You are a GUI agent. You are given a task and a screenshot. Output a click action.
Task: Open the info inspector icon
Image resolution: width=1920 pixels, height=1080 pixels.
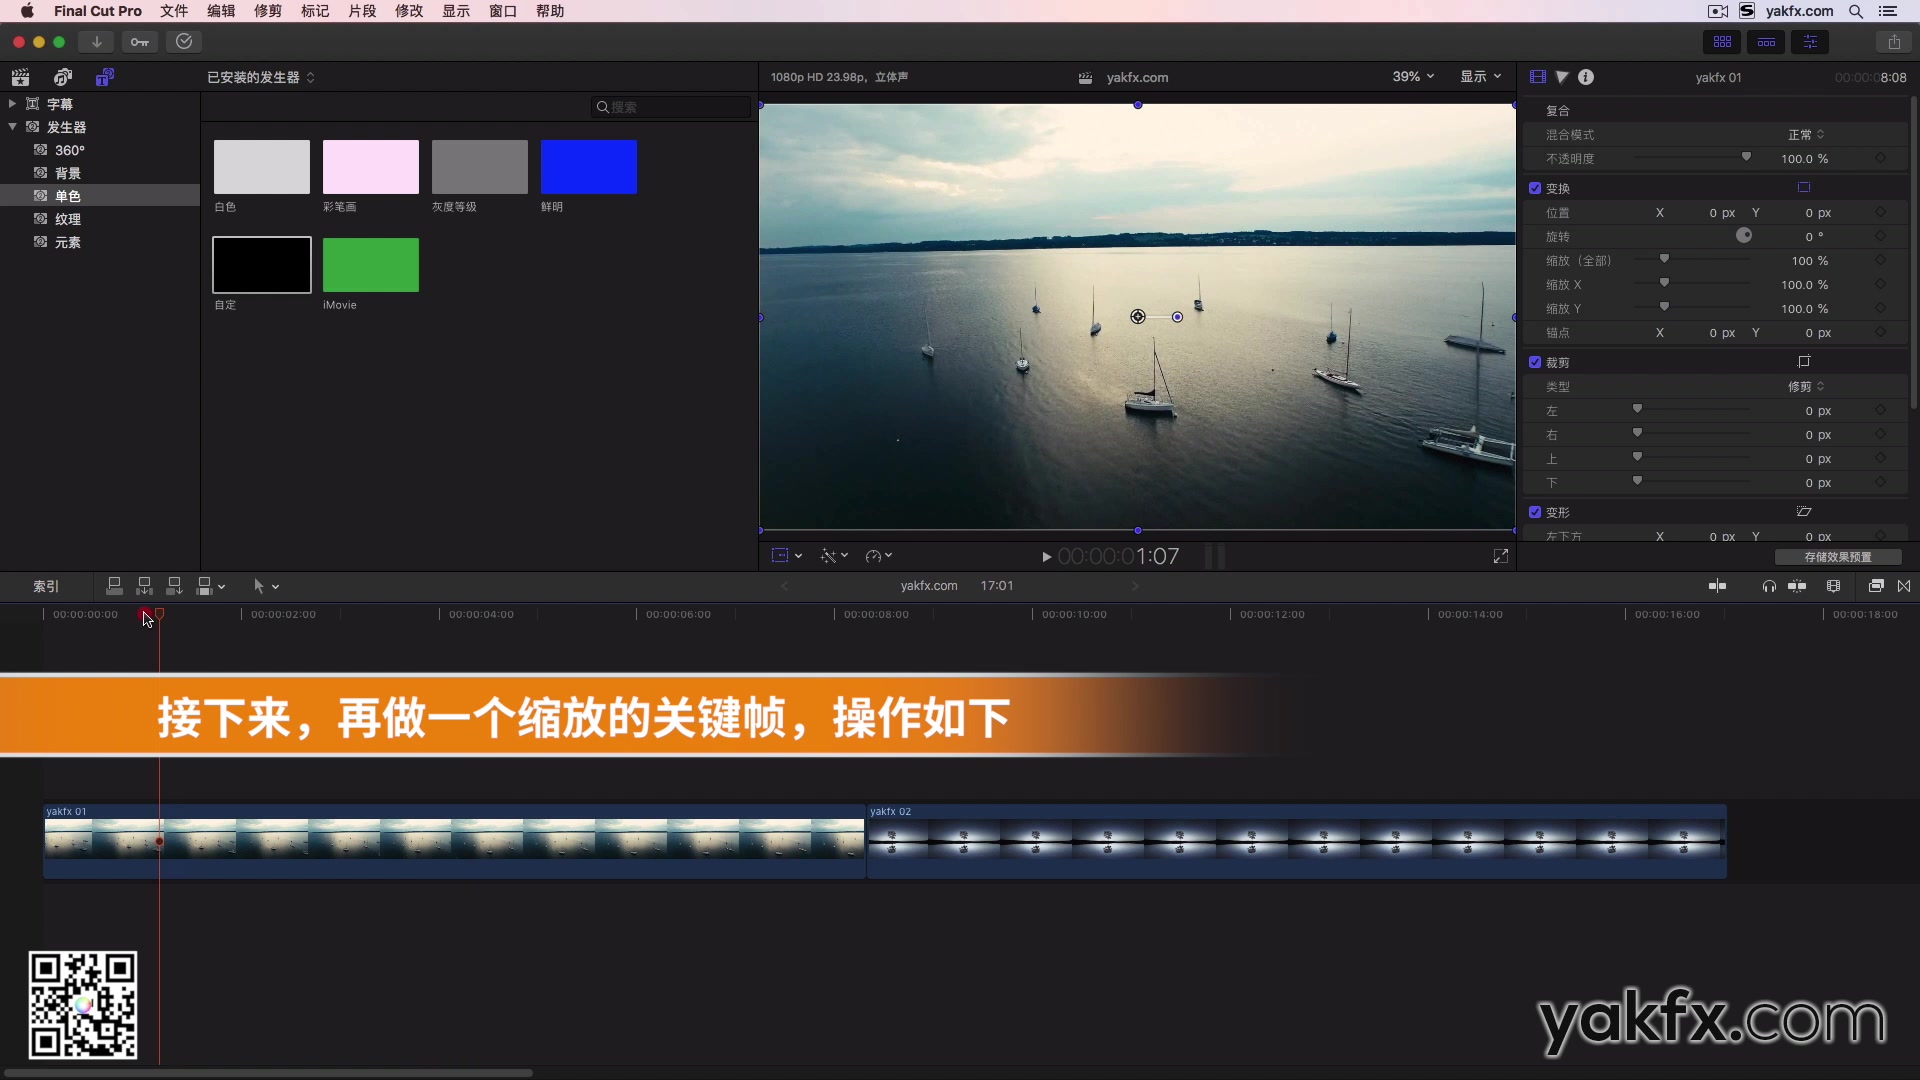click(1586, 77)
